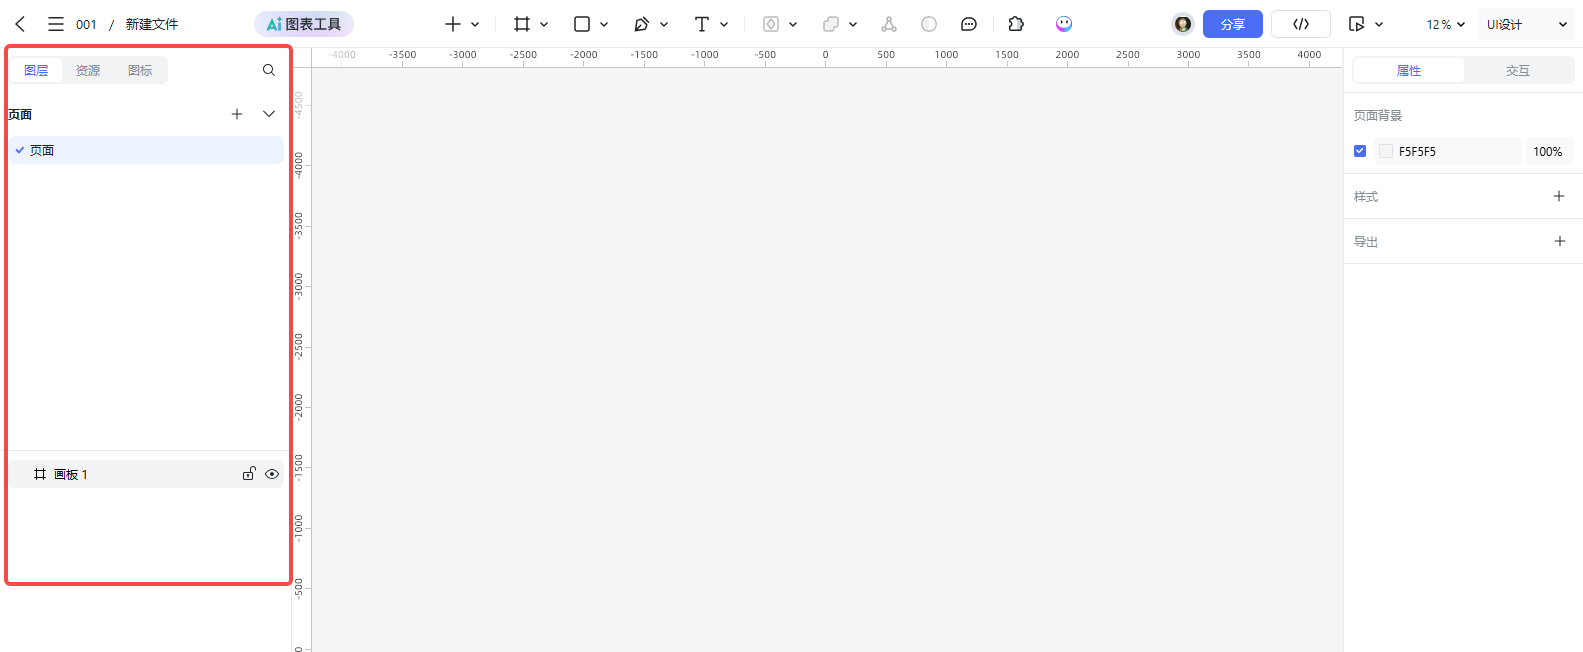Switch to the 图标 tab
The height and width of the screenshot is (652, 1583).
pyautogui.click(x=140, y=70)
